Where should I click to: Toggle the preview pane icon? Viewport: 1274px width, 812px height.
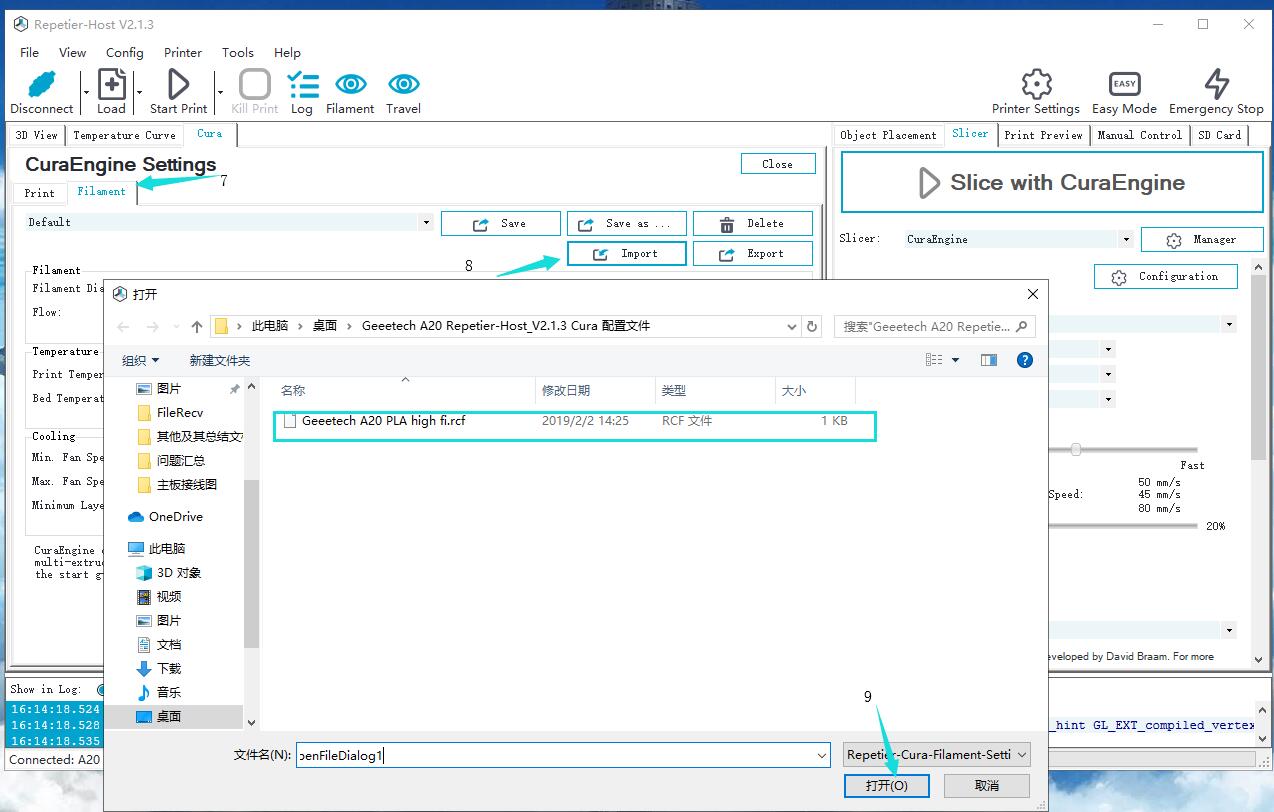[x=989, y=360]
